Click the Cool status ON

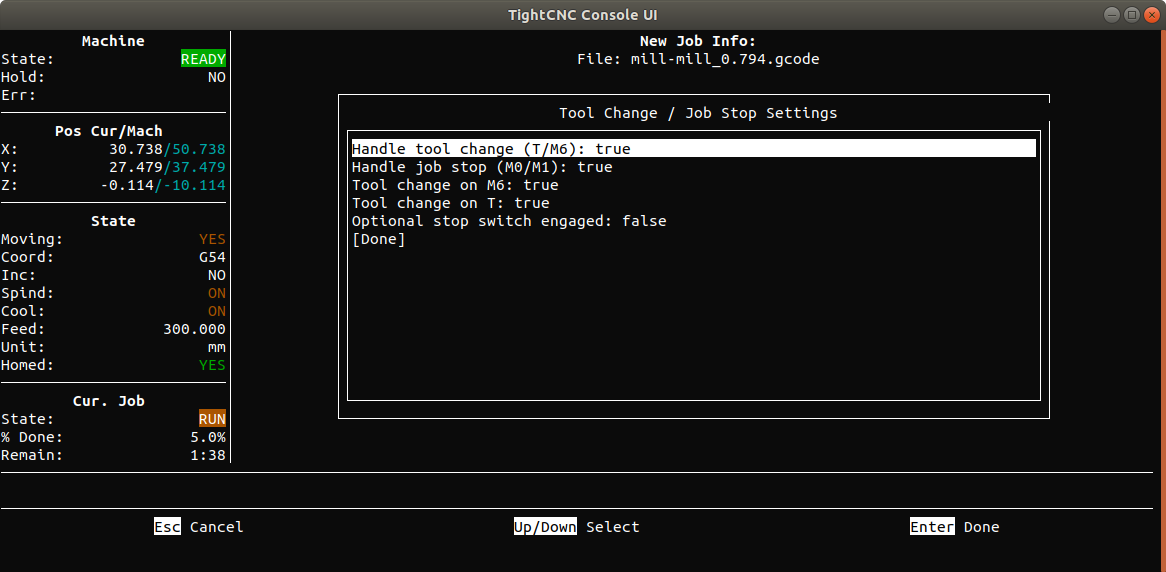[216, 311]
